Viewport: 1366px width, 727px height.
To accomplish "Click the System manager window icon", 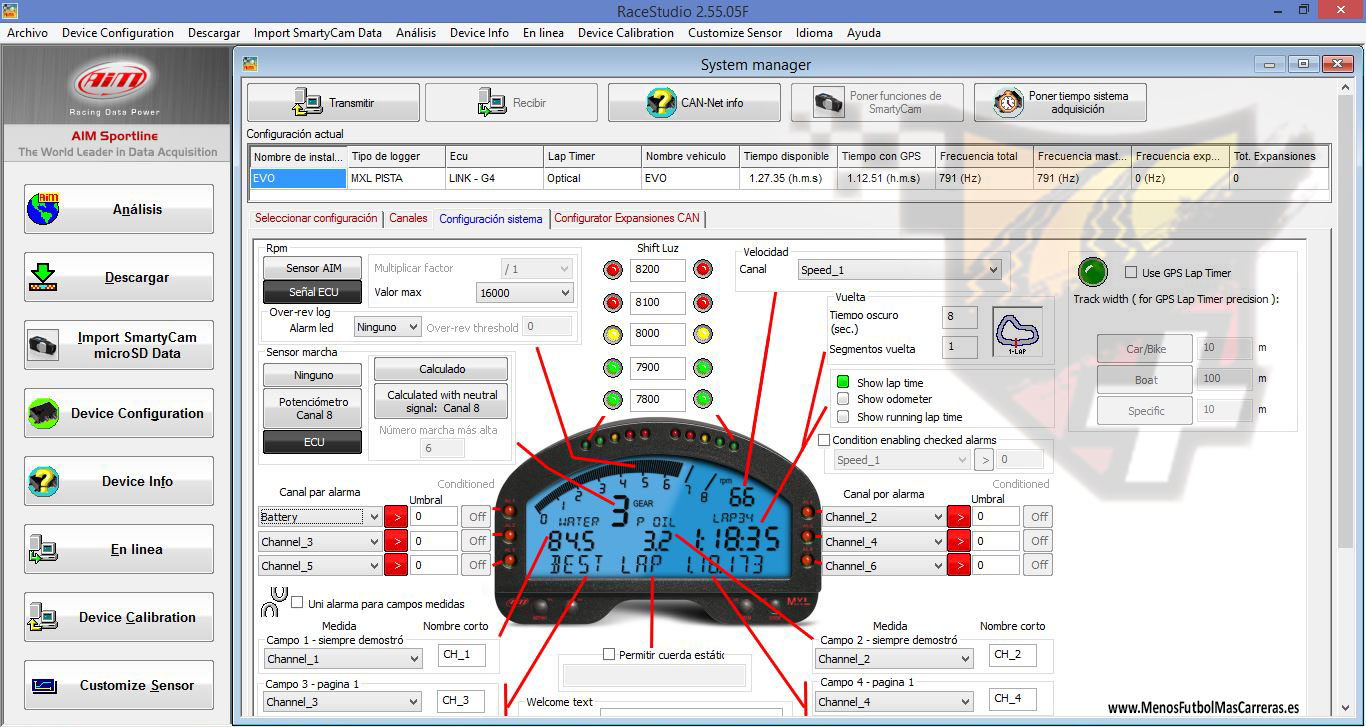I will pyautogui.click(x=250, y=64).
